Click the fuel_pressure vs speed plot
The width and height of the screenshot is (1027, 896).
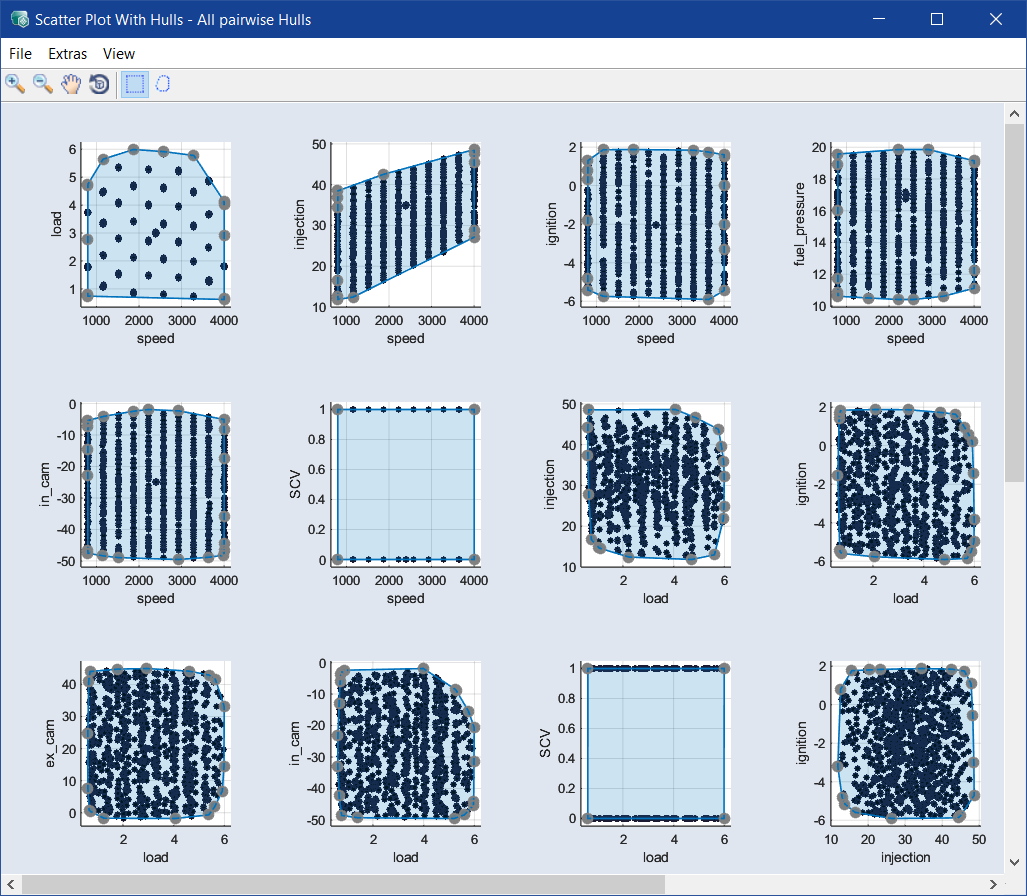coord(906,224)
